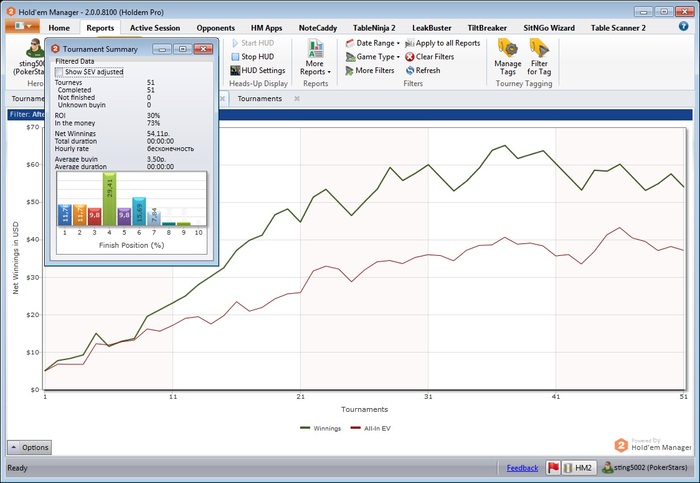Click the HM2 status bar button

pos(579,467)
